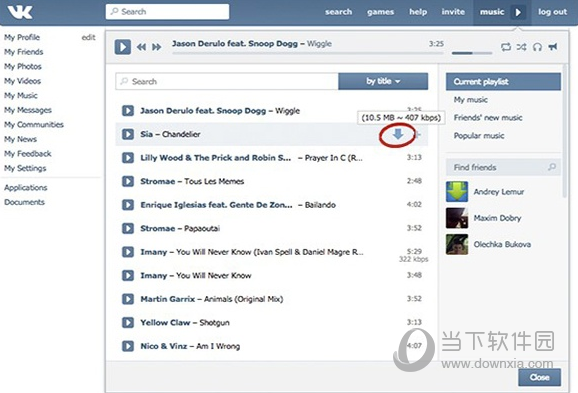
Task: Click the volume slider in the player
Action: point(472,53)
